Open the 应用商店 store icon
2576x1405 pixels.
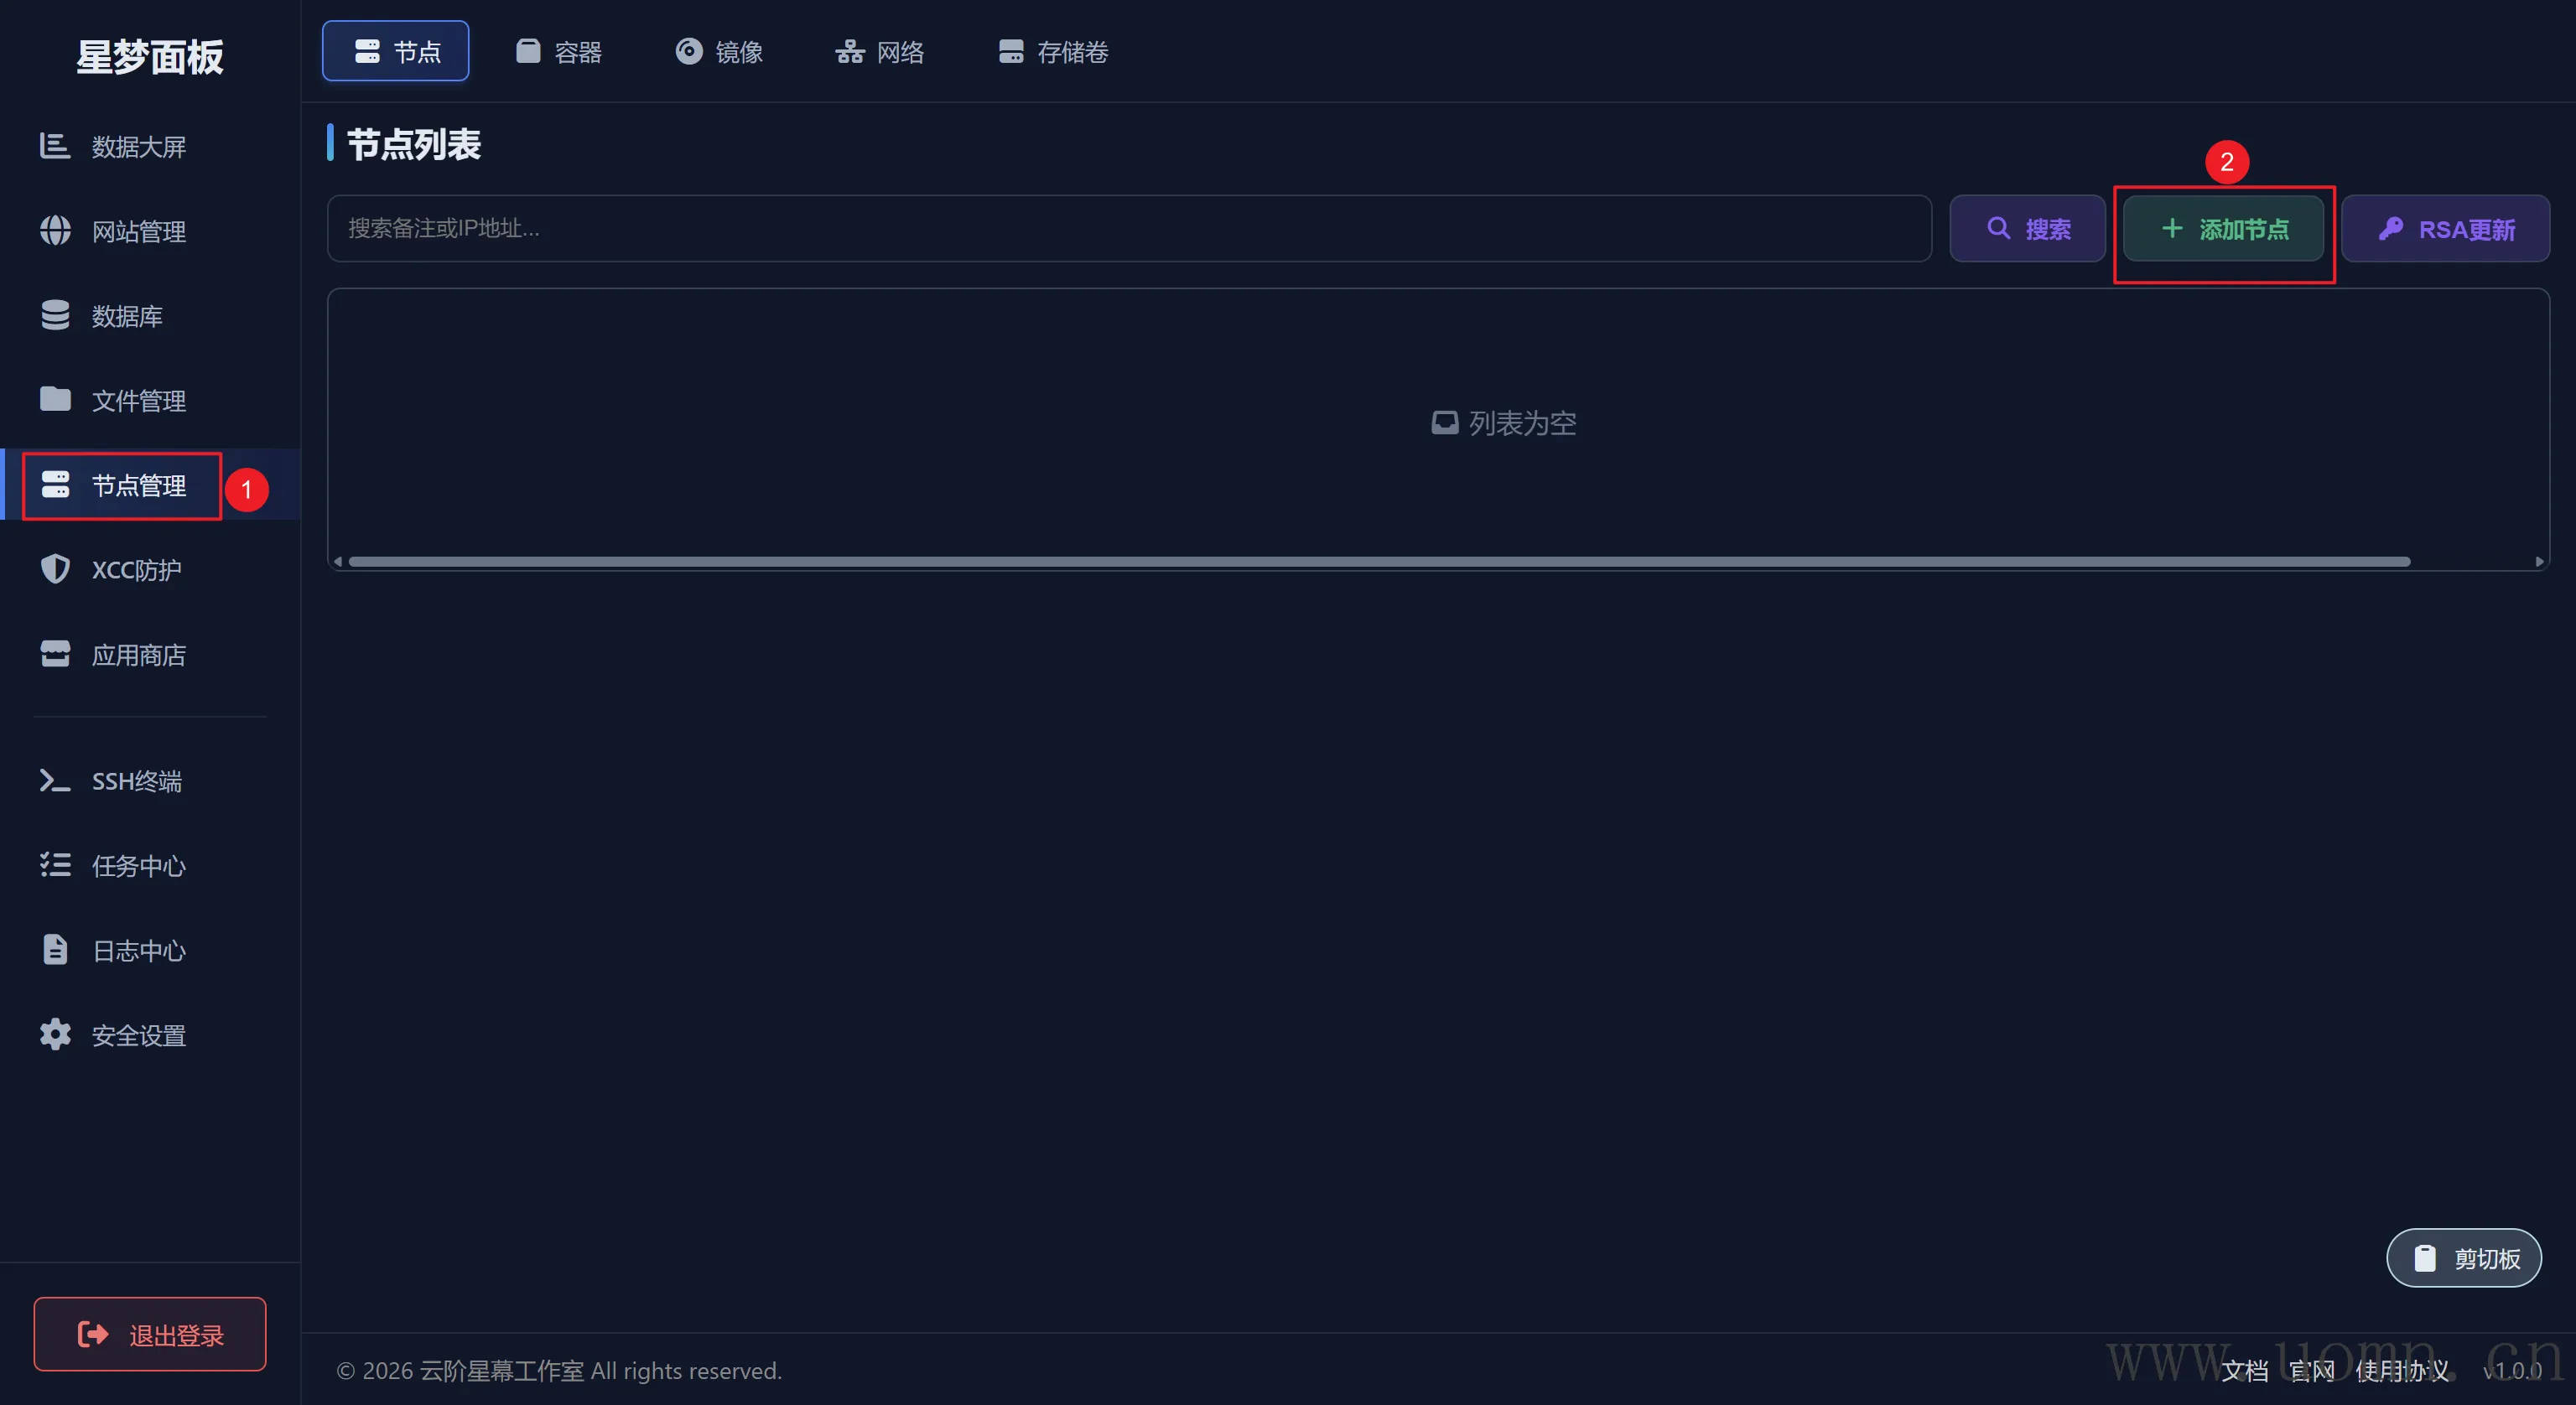click(x=54, y=654)
